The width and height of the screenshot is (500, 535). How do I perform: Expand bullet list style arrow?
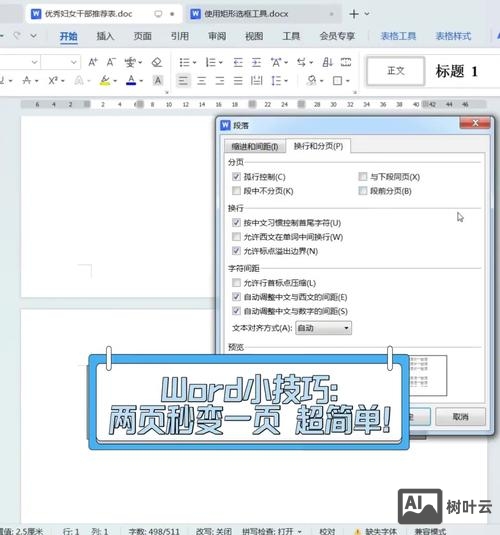194,63
